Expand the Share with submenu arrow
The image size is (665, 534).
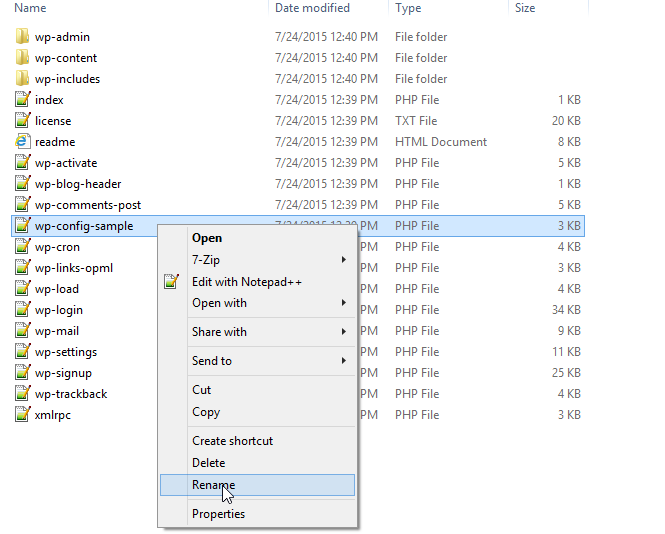344,332
